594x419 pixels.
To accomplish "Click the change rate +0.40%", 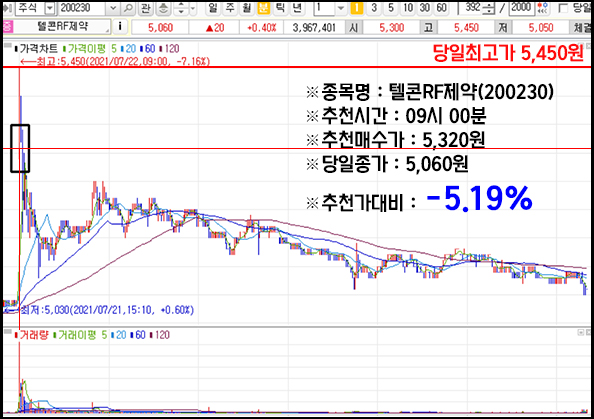I will pyautogui.click(x=262, y=27).
